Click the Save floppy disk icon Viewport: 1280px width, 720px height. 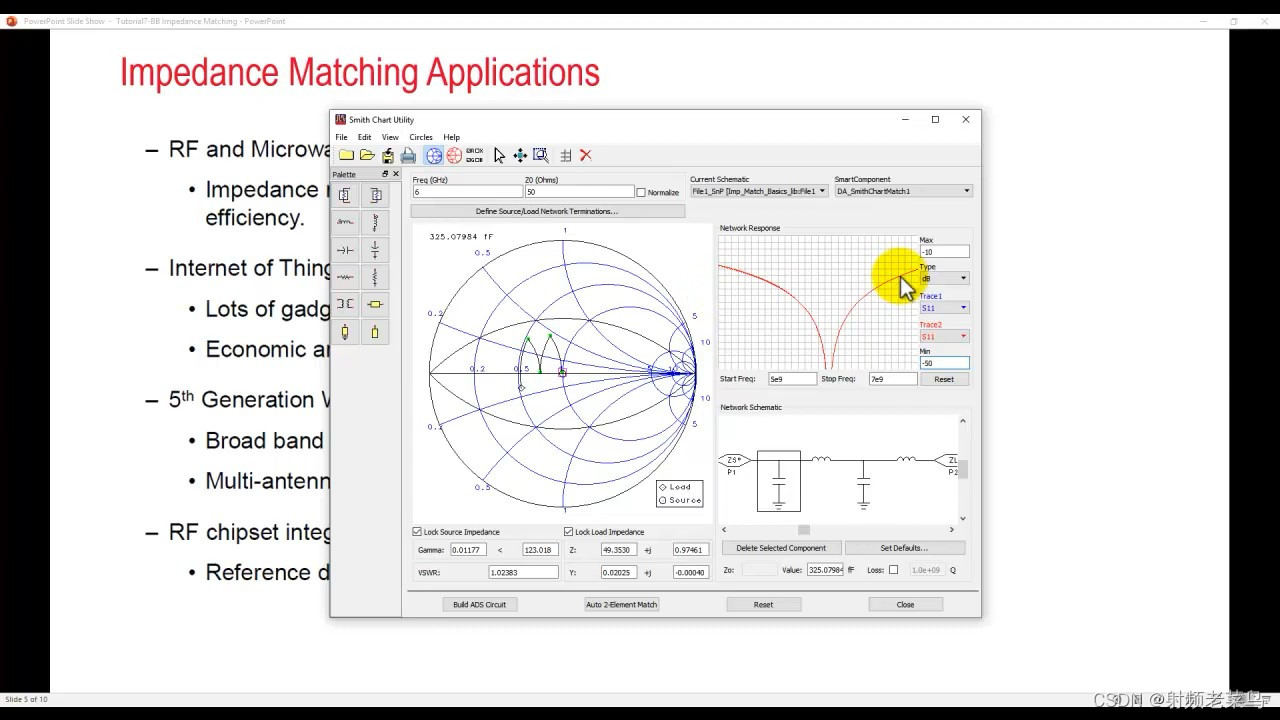click(388, 155)
